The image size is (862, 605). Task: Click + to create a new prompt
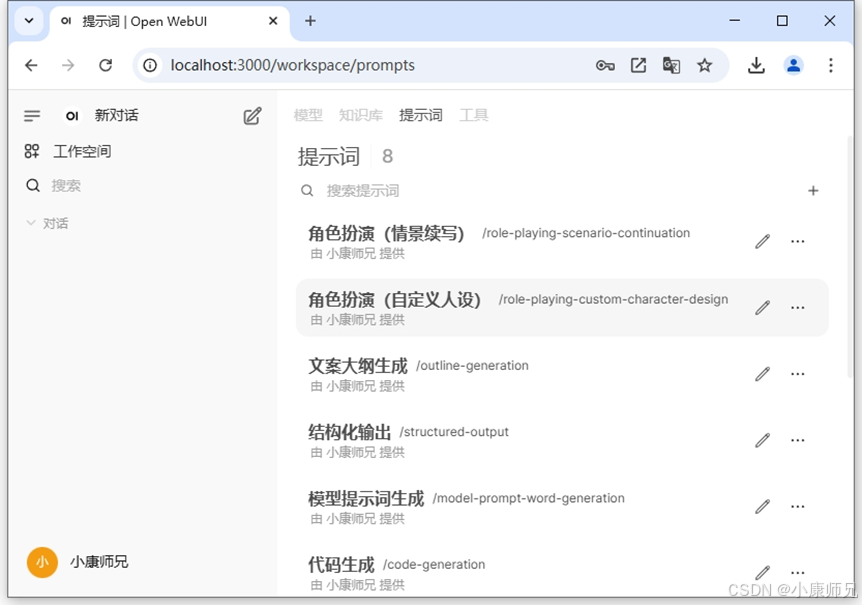813,190
